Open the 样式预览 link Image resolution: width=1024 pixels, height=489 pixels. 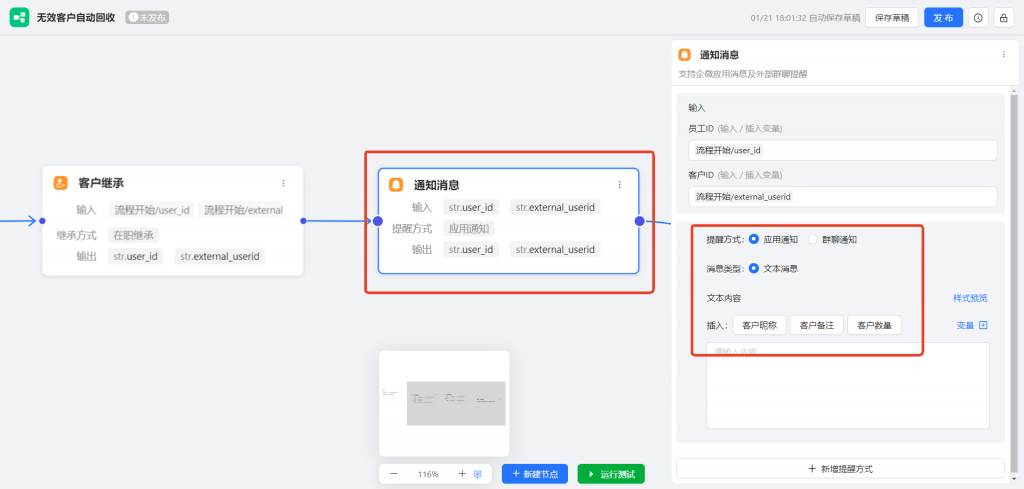[x=970, y=298]
